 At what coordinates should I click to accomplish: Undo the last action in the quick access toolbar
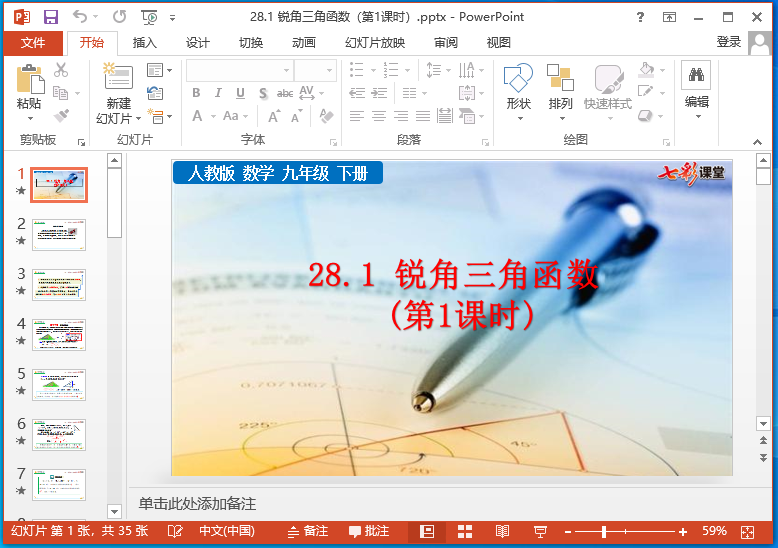[x=80, y=16]
